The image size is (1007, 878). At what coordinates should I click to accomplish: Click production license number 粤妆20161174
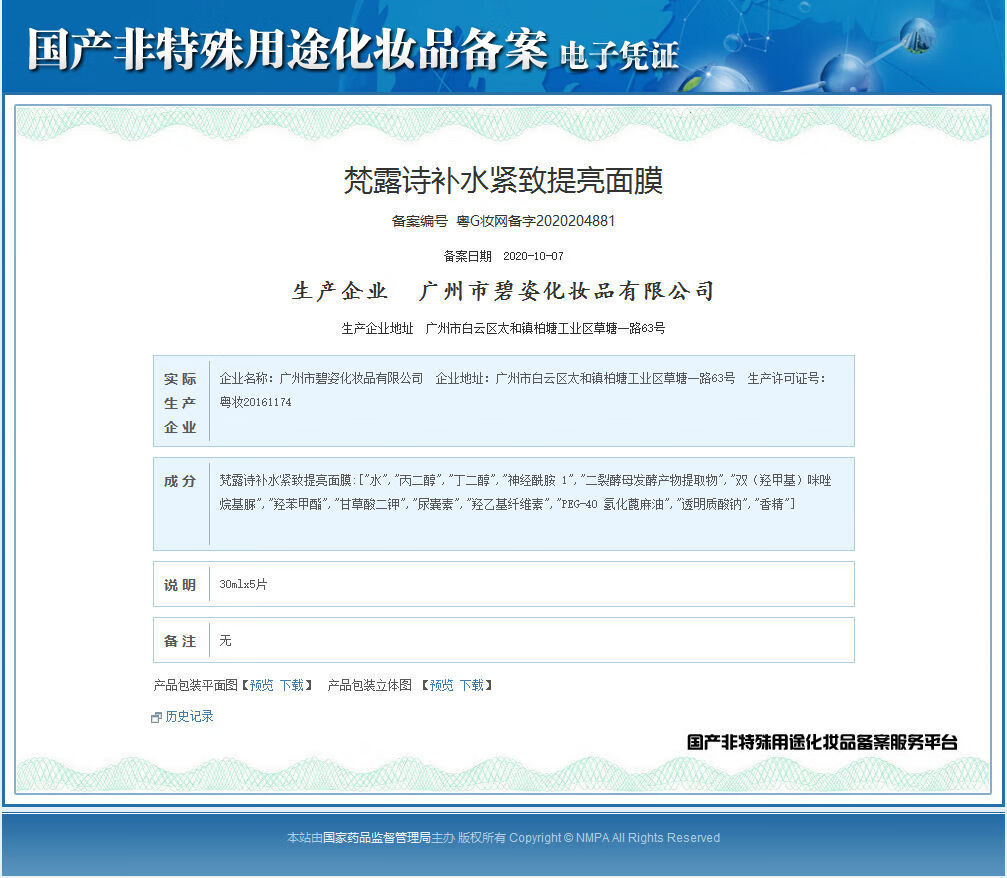tap(256, 402)
